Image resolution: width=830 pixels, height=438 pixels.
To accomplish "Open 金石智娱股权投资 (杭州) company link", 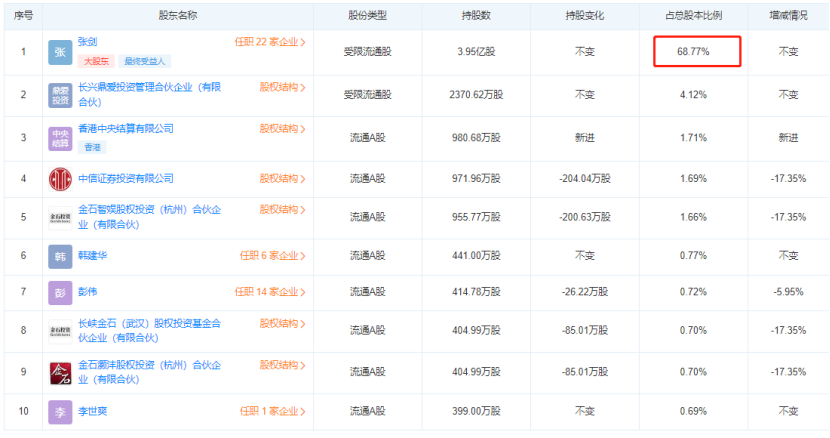I will point(149,217).
